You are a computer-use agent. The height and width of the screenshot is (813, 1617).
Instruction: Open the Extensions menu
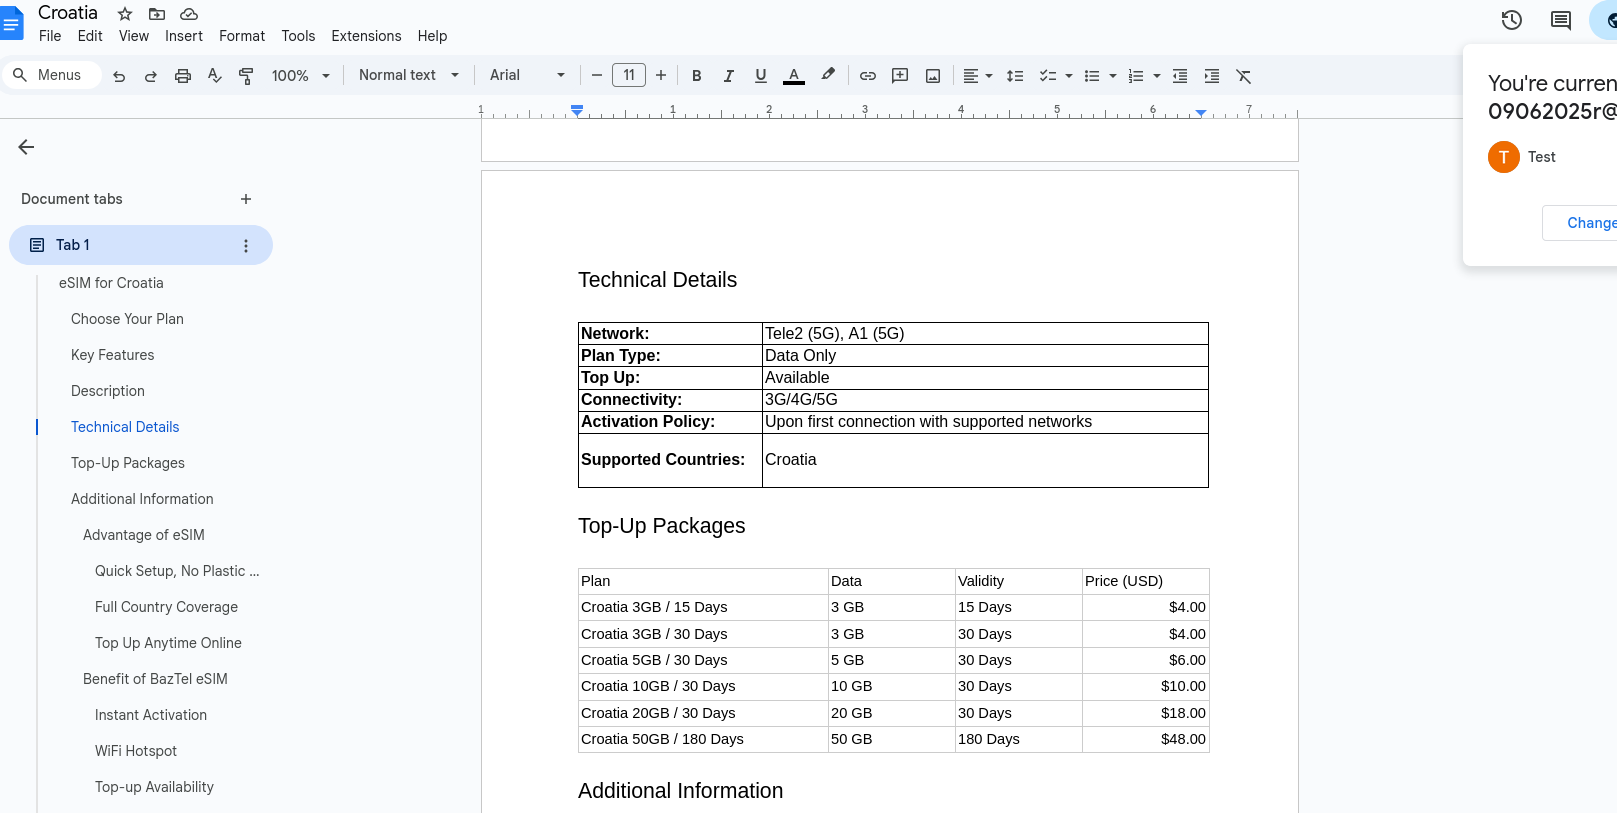(x=366, y=36)
